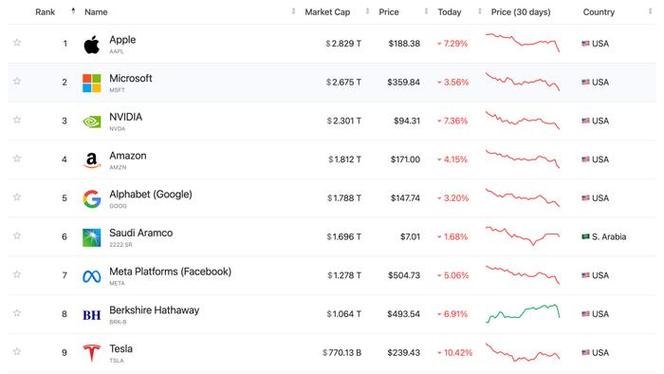Sort table by Rank header
This screenshot has width=664, height=374.
(45, 12)
